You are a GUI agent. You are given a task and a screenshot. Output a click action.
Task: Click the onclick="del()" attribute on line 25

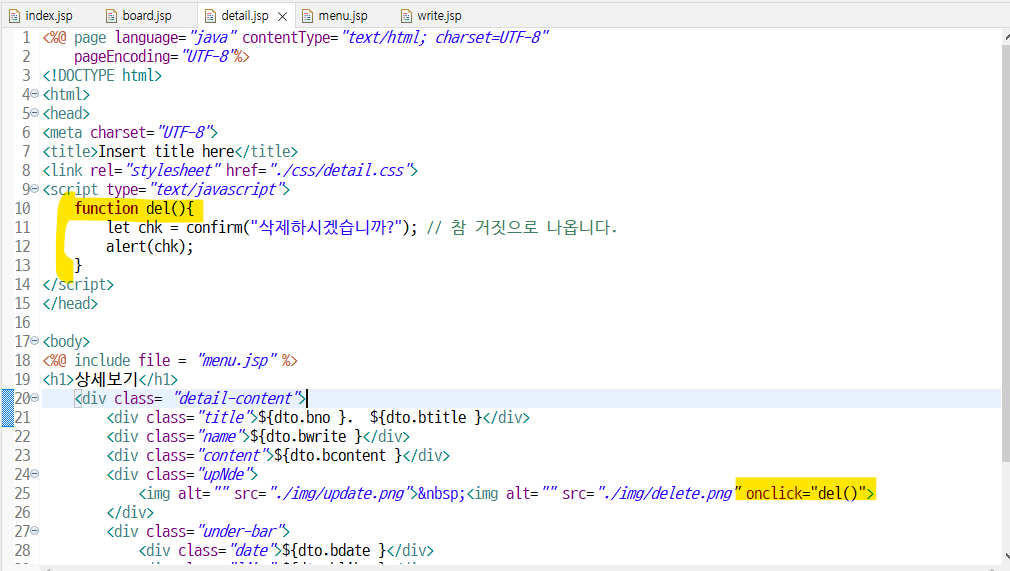click(806, 494)
